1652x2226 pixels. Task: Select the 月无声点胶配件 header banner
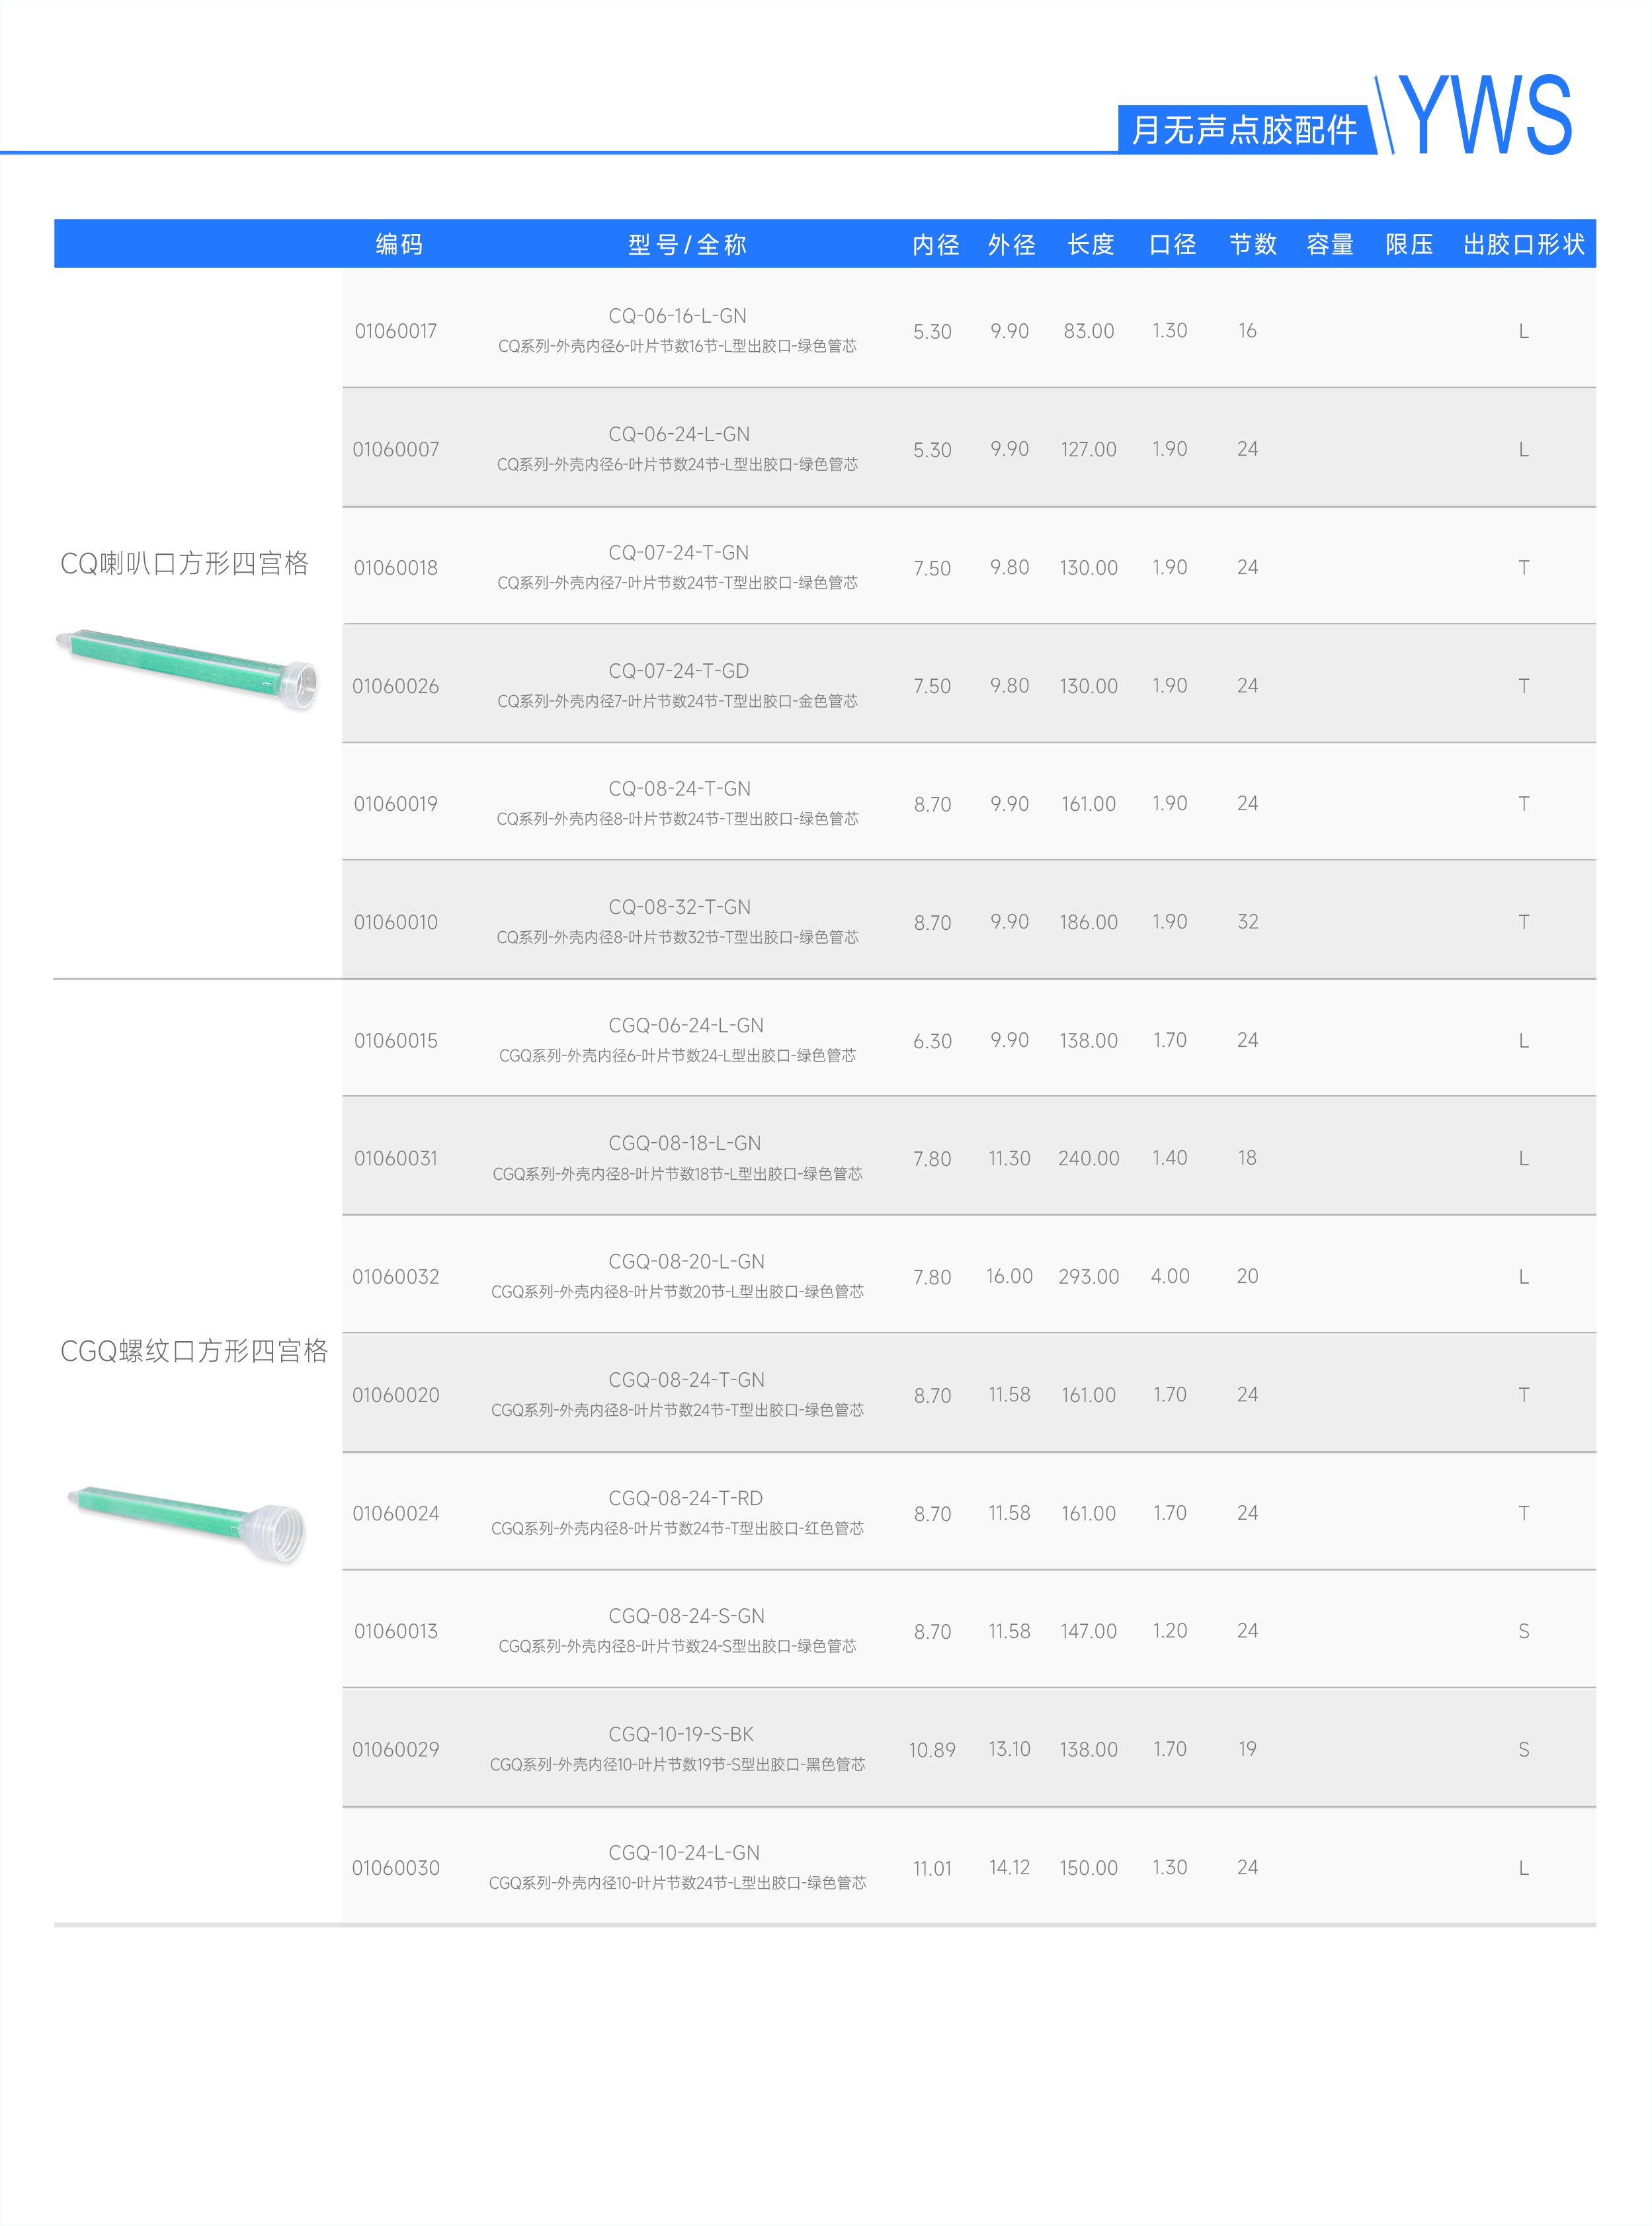[x=1244, y=129]
